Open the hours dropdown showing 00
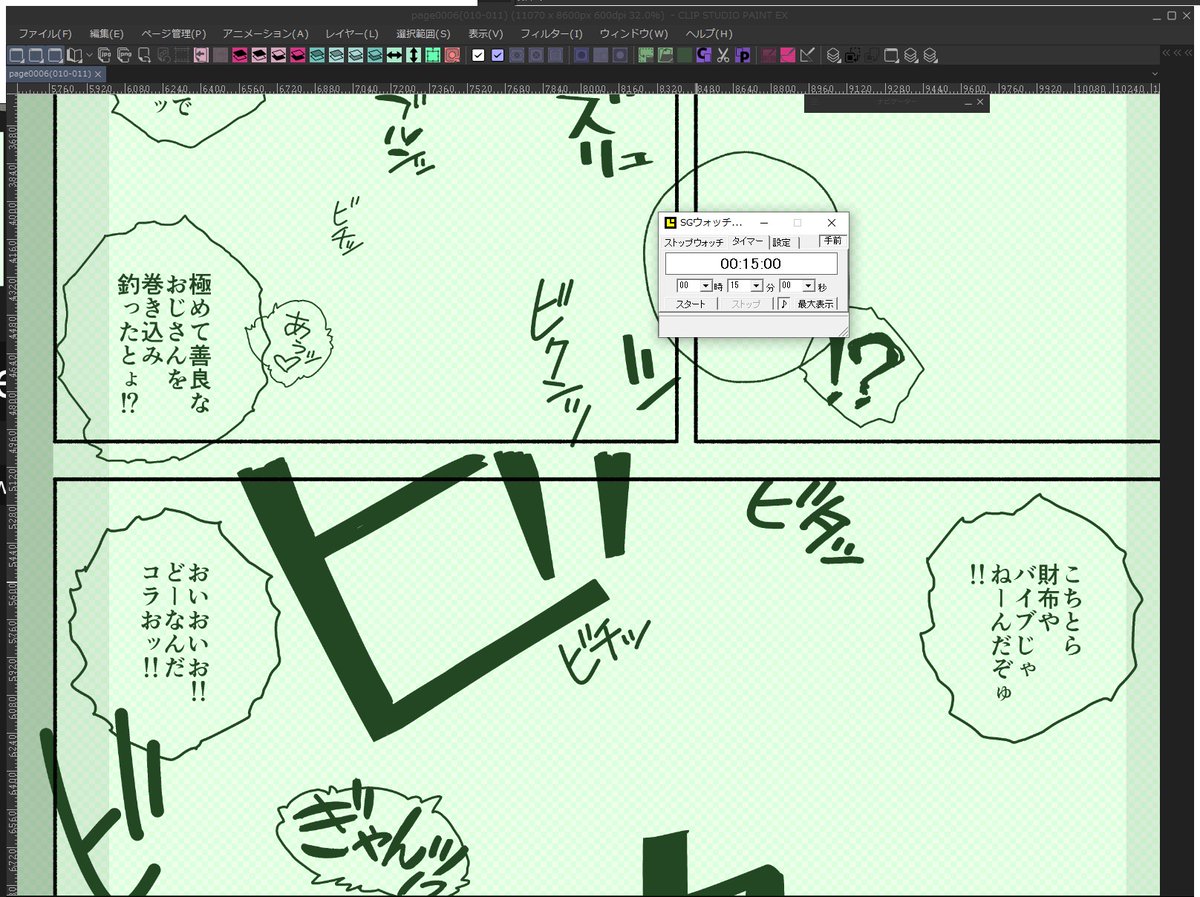 tap(706, 286)
